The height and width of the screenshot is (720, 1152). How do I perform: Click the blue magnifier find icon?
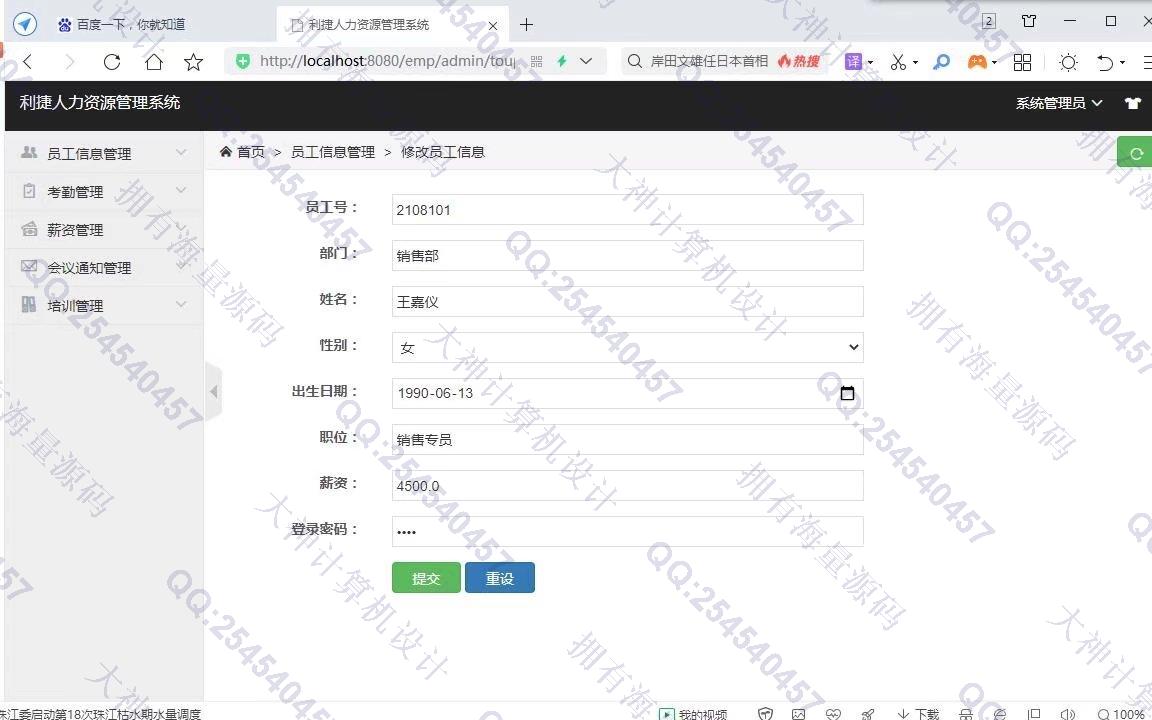tap(941, 62)
